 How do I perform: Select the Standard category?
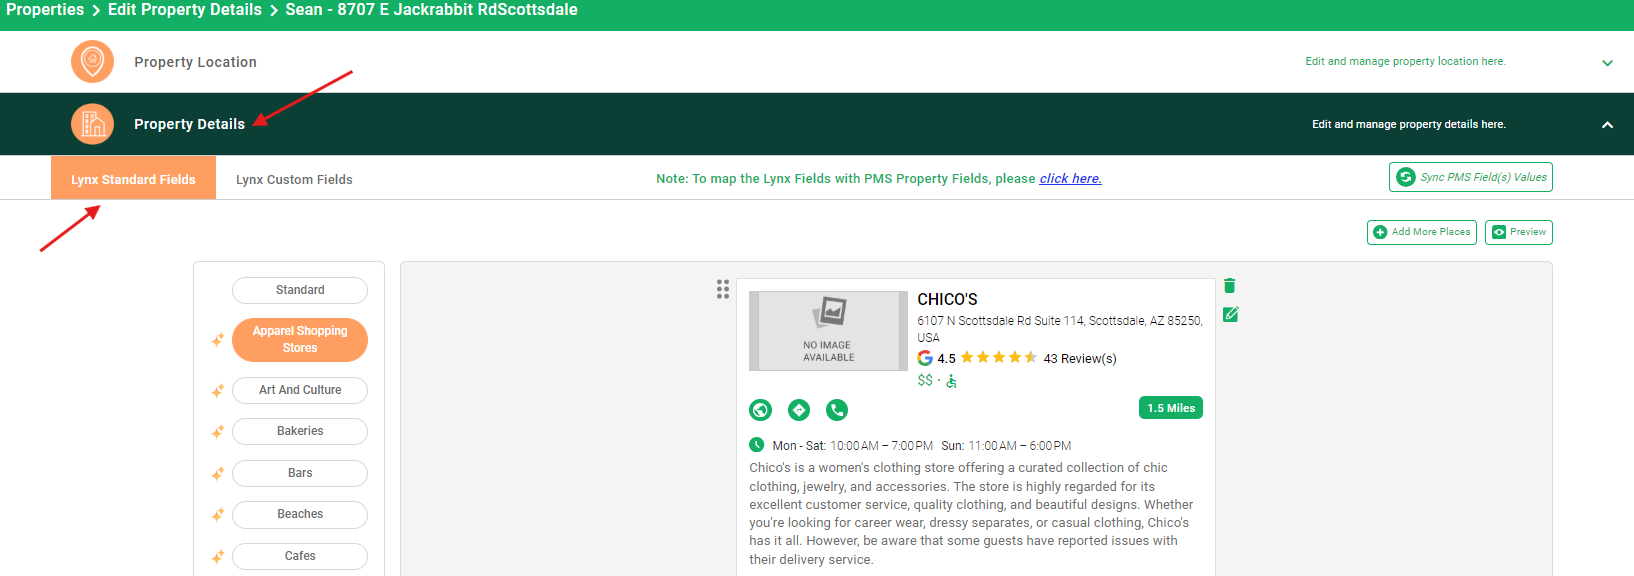point(300,290)
